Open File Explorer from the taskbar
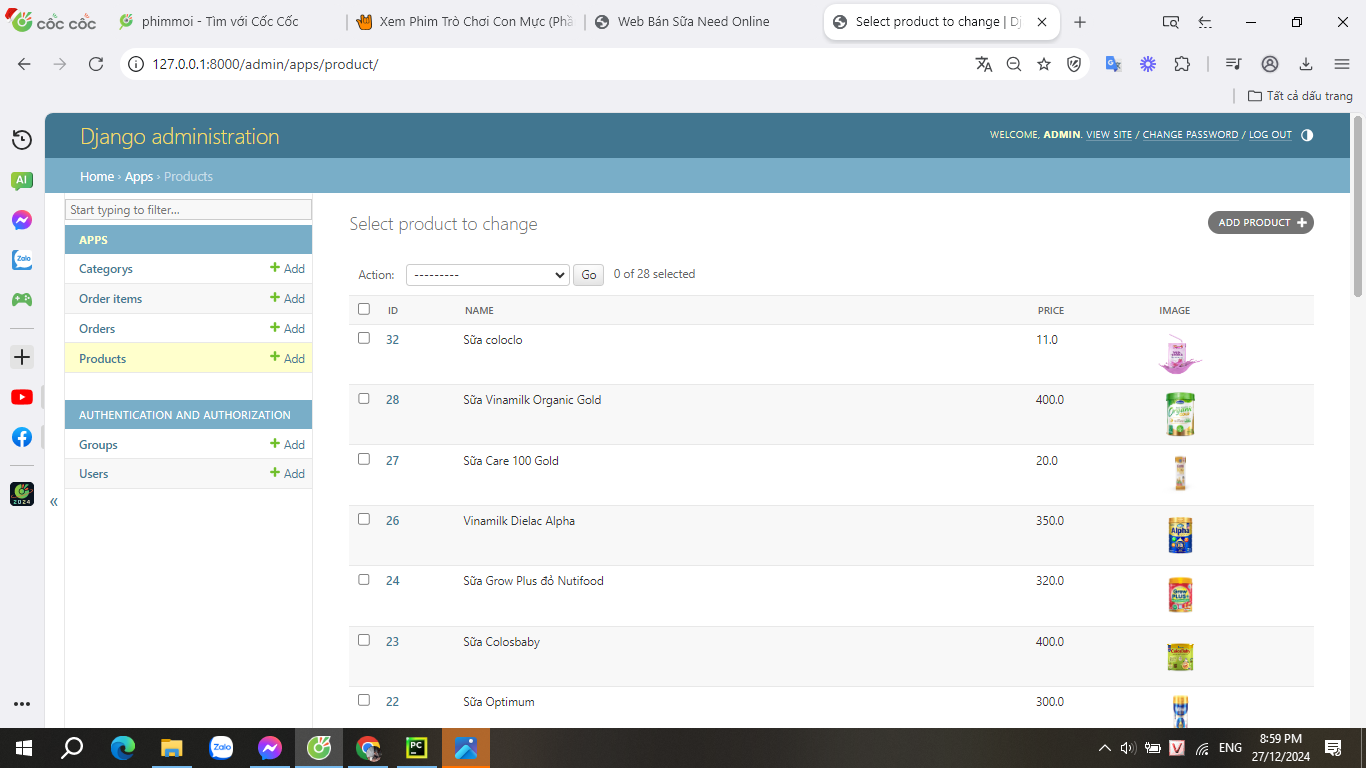Screen dimensions: 1366x768 pyautogui.click(x=172, y=747)
